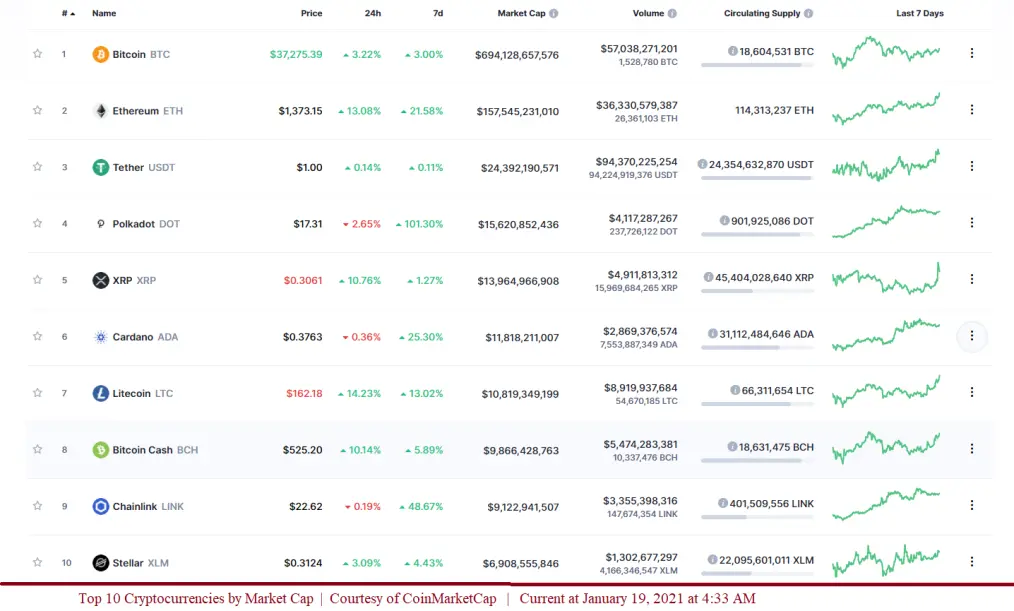1014x611 pixels.
Task: Star Litecoin in the watchlist
Action: coord(38,392)
